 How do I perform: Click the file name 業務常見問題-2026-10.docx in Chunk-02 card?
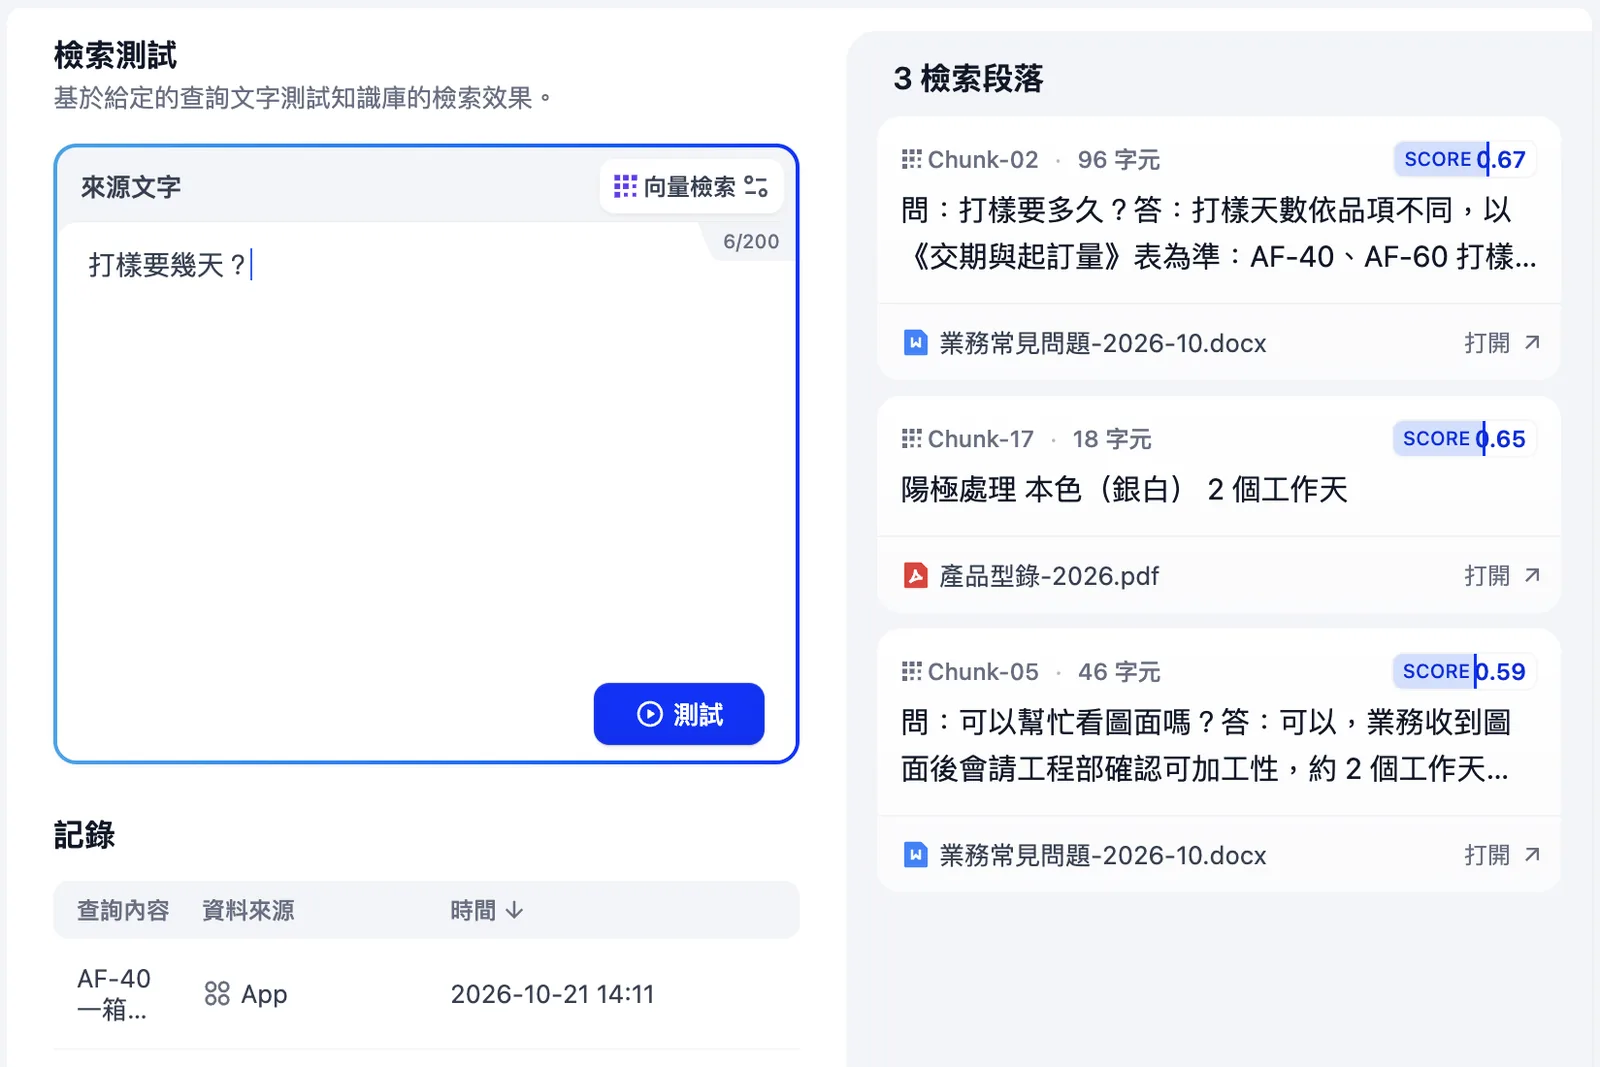[x=1103, y=343]
